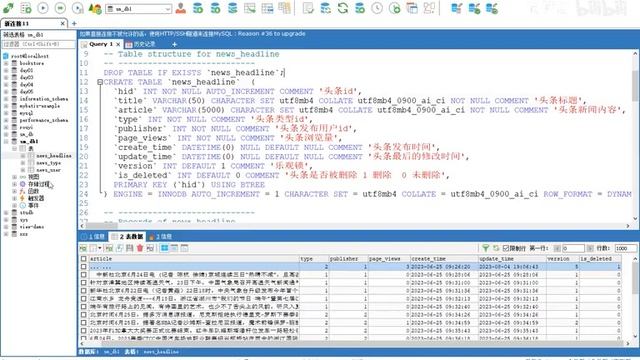Sort by the create_time column header
The image size is (640, 360).
pos(444,259)
